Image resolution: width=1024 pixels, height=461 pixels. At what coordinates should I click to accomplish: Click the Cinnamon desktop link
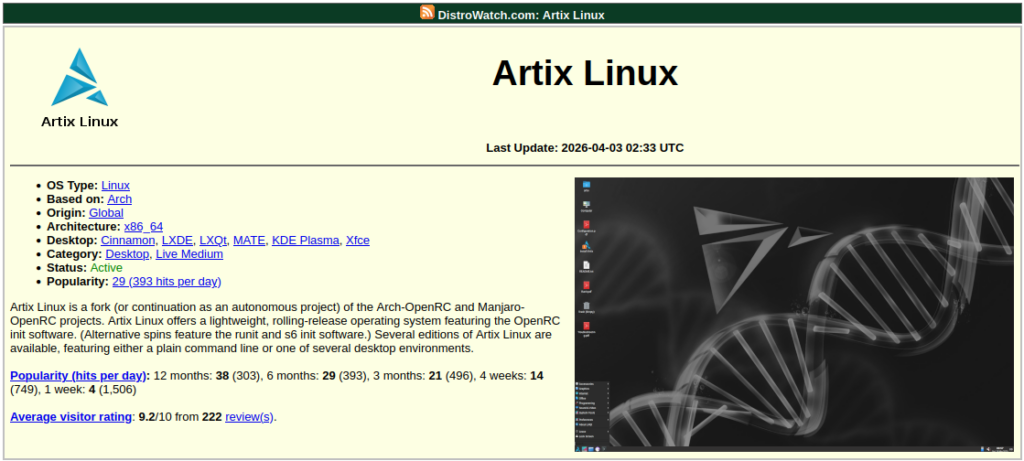click(128, 240)
